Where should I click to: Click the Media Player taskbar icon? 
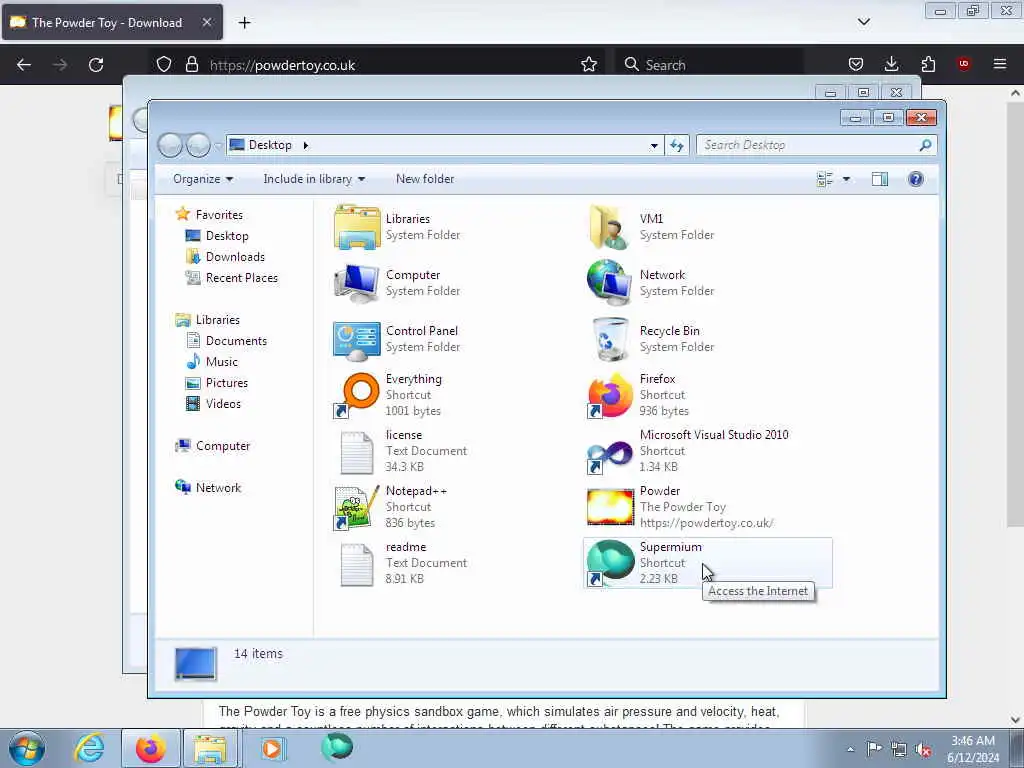click(272, 748)
